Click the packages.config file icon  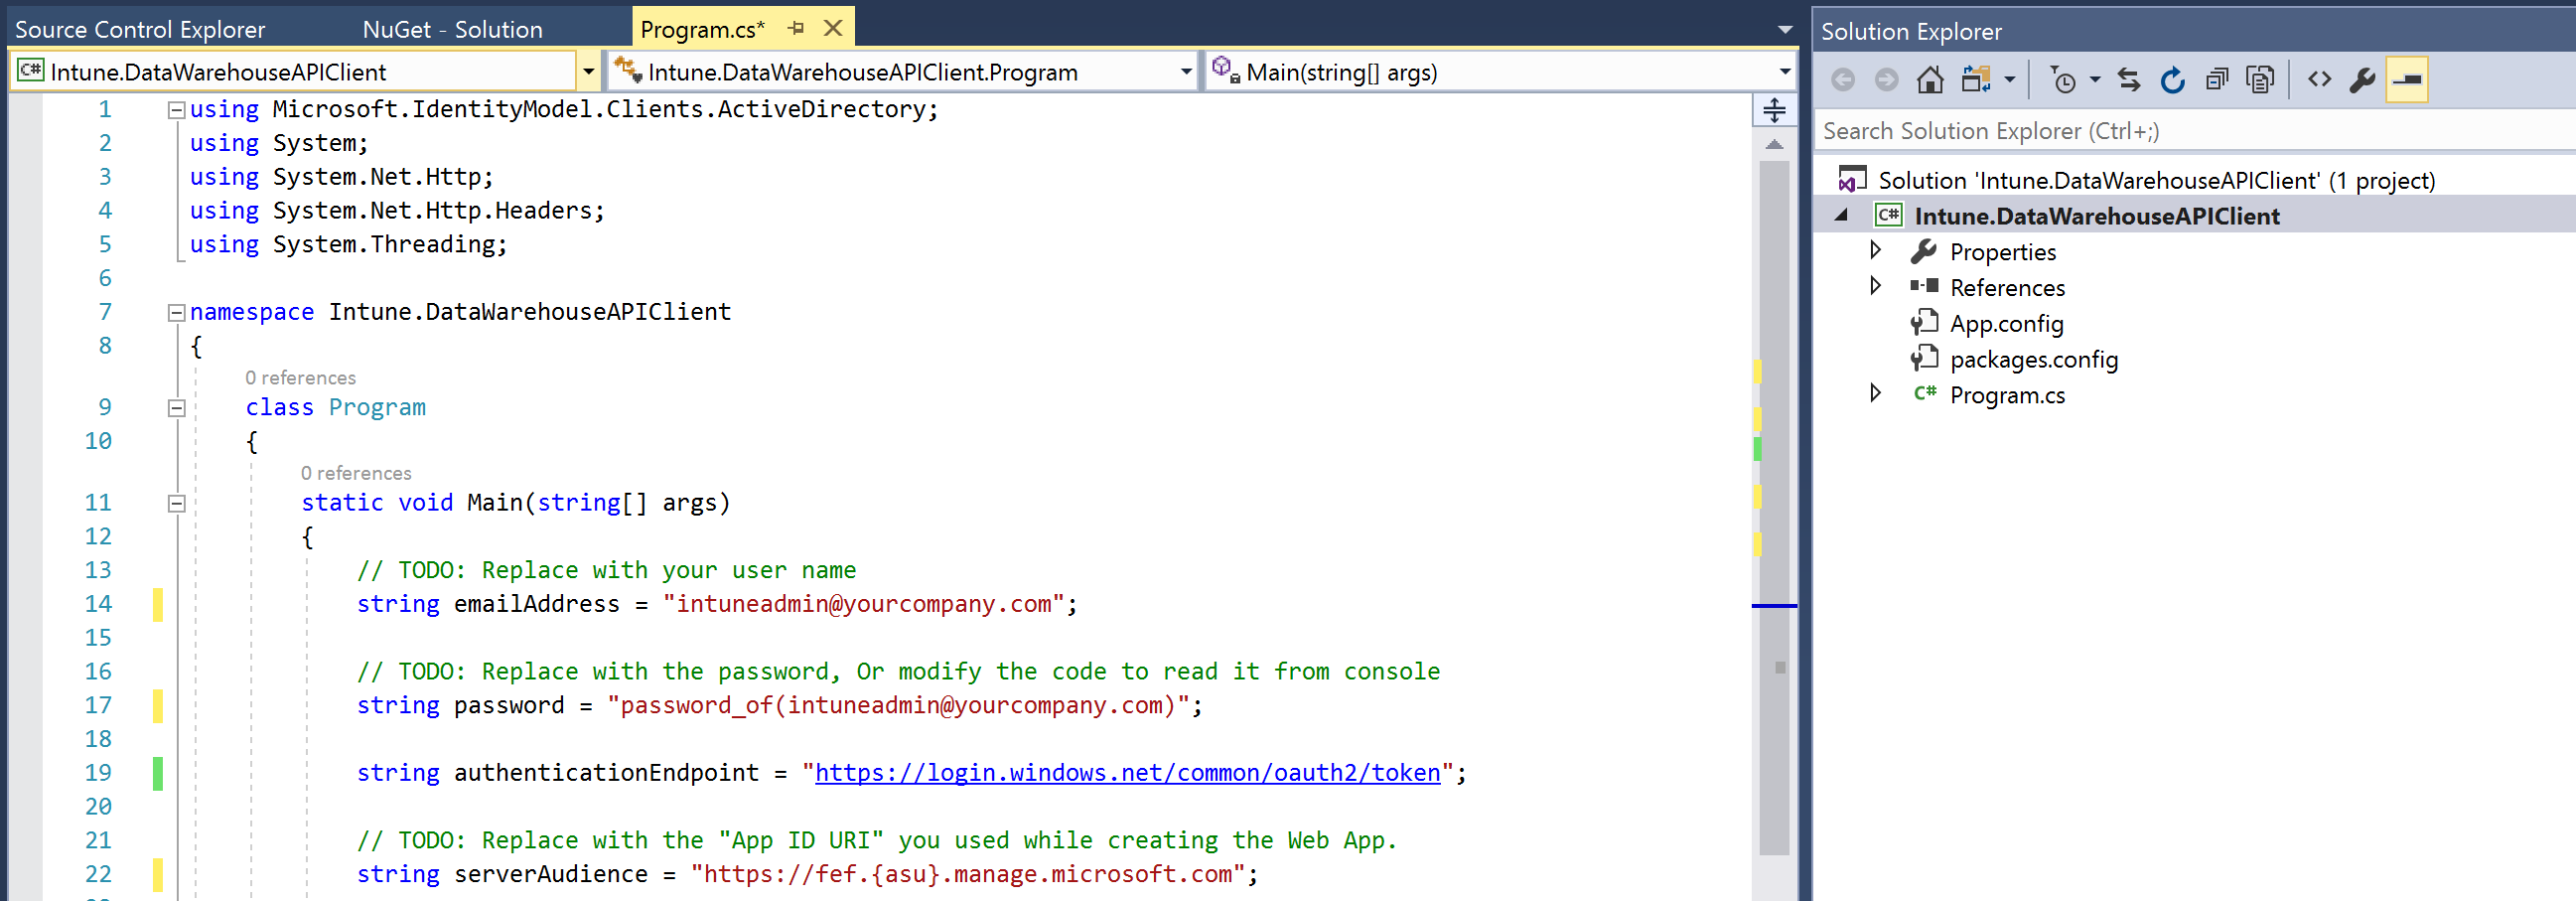coord(1924,359)
